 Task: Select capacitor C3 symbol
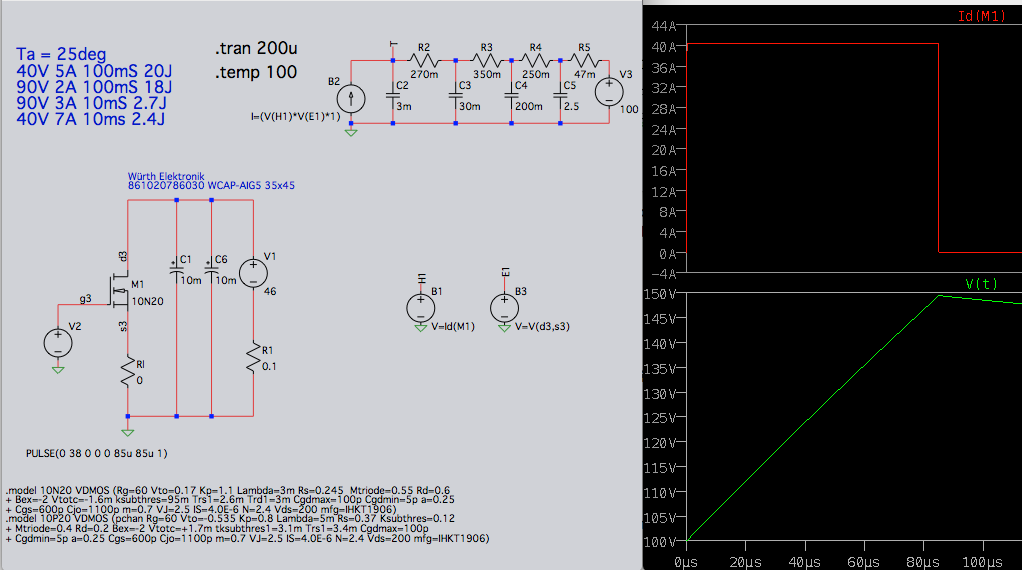coord(455,95)
